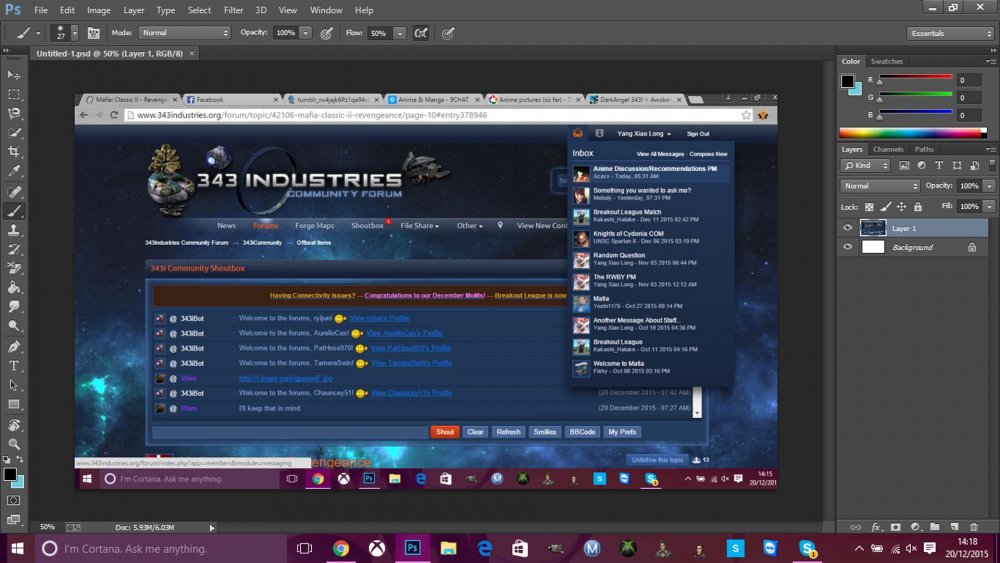Open the Brush panel toggle icon
Viewport: 1000px width, 563px height.
[x=95, y=33]
